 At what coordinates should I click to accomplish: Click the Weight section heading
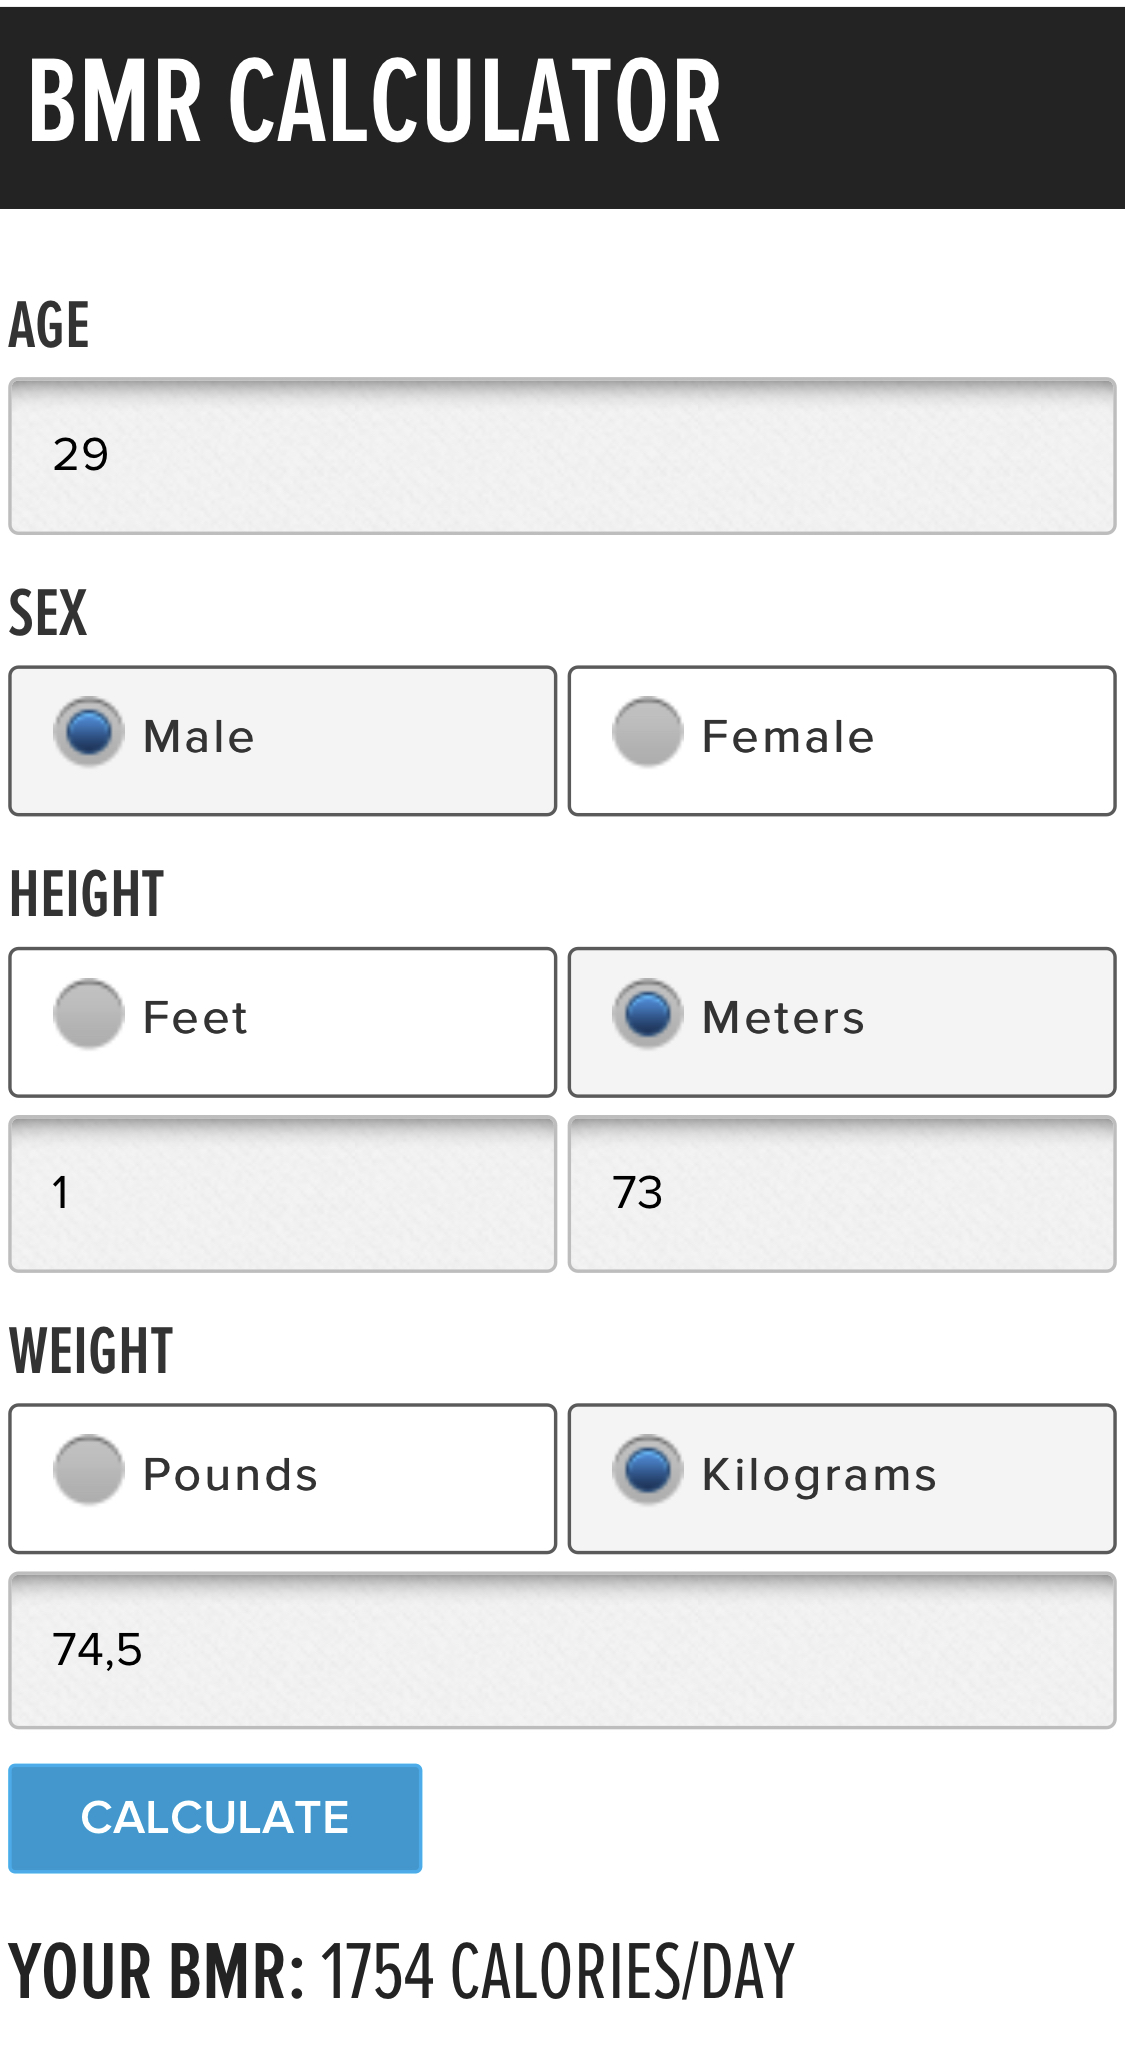click(91, 1351)
